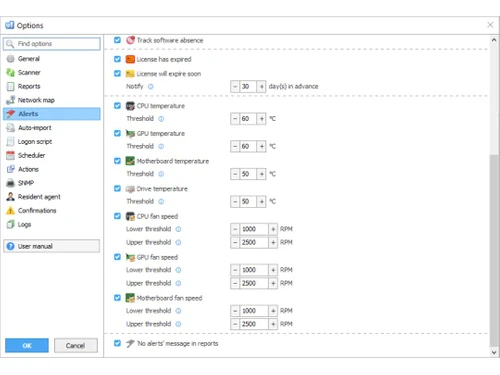500x375 pixels.
Task: Click info icon beside GPU temperature Threshold
Action: pyautogui.click(x=161, y=146)
